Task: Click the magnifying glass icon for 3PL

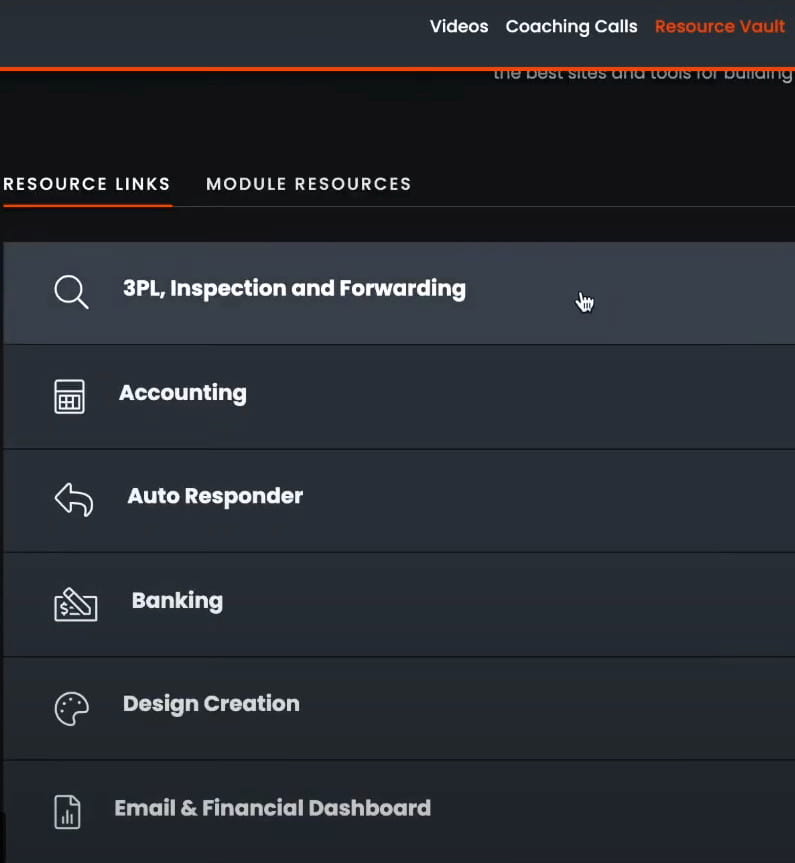Action: coord(71,292)
